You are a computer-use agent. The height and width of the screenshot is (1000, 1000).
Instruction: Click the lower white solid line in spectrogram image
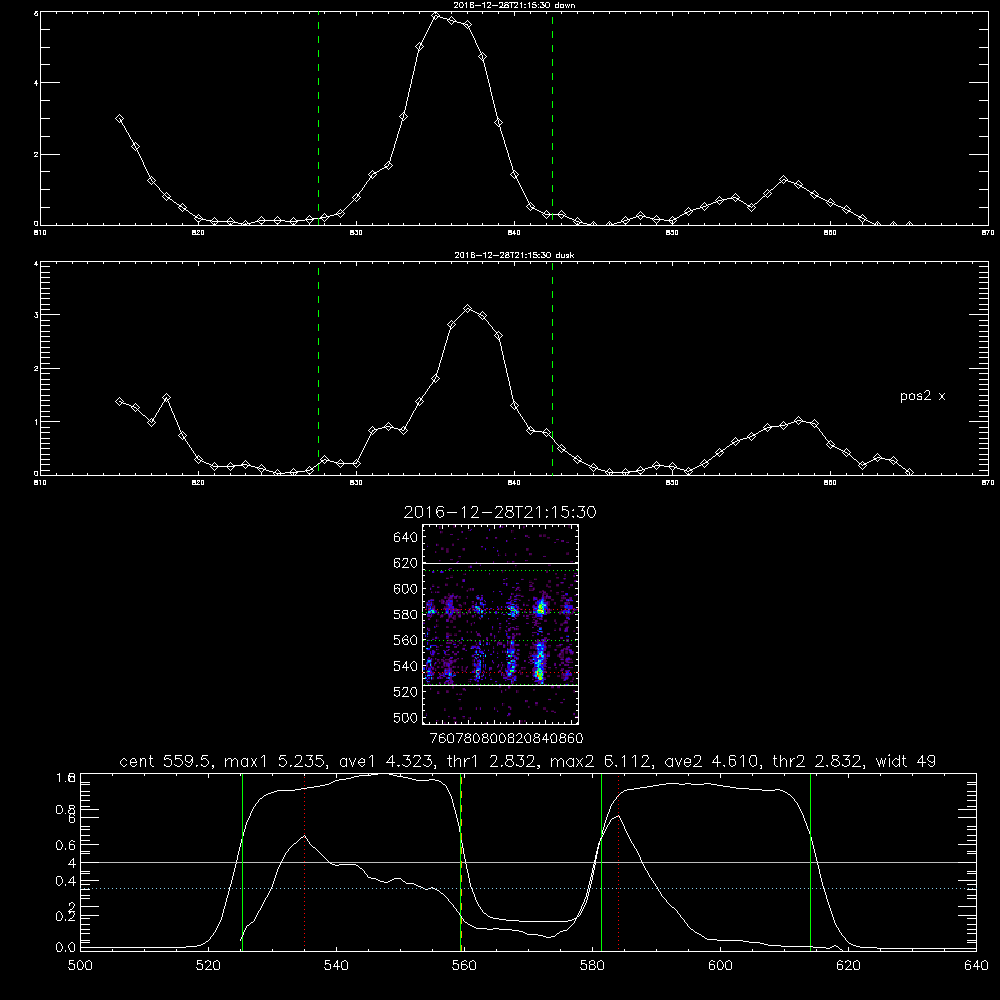tap(501, 685)
